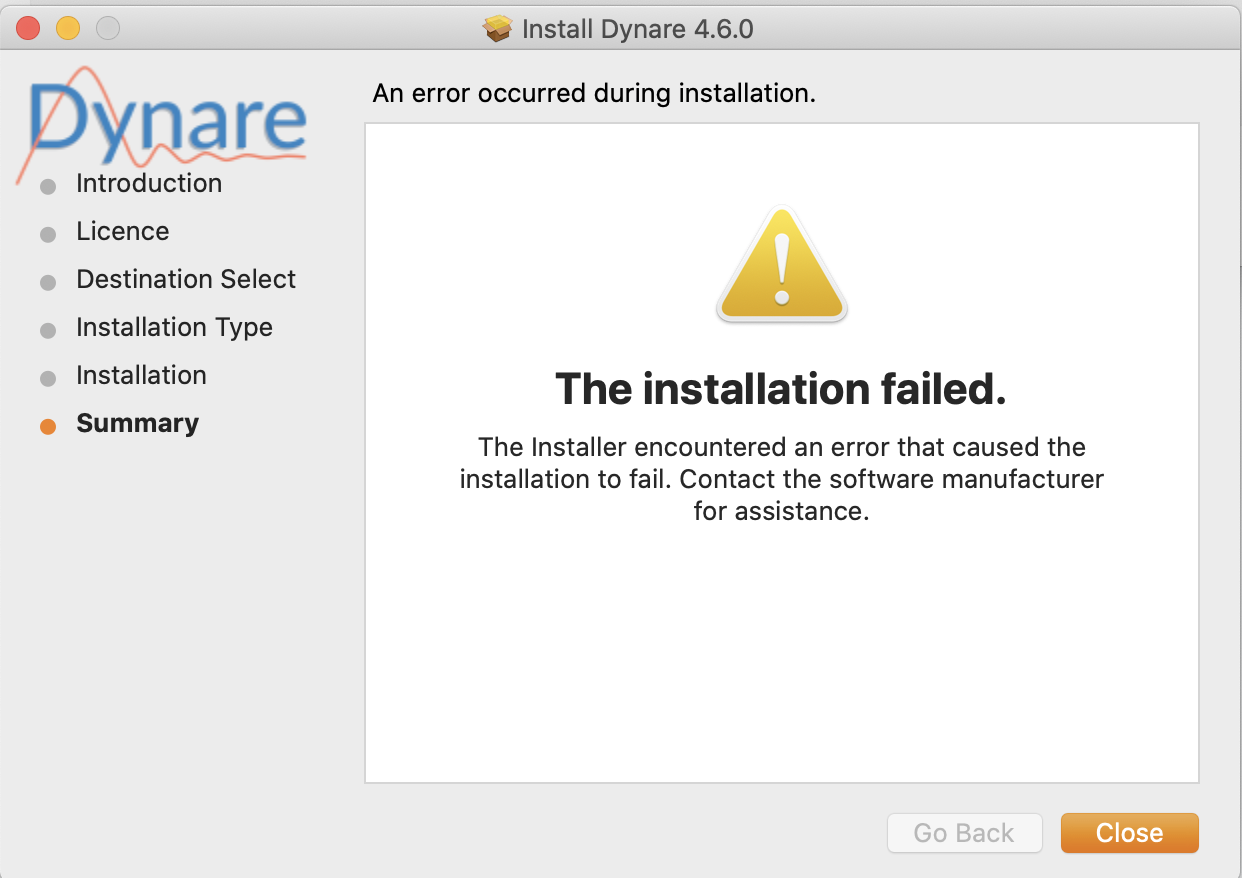The width and height of the screenshot is (1242, 878).
Task: Select the Summary step label
Action: click(x=137, y=423)
